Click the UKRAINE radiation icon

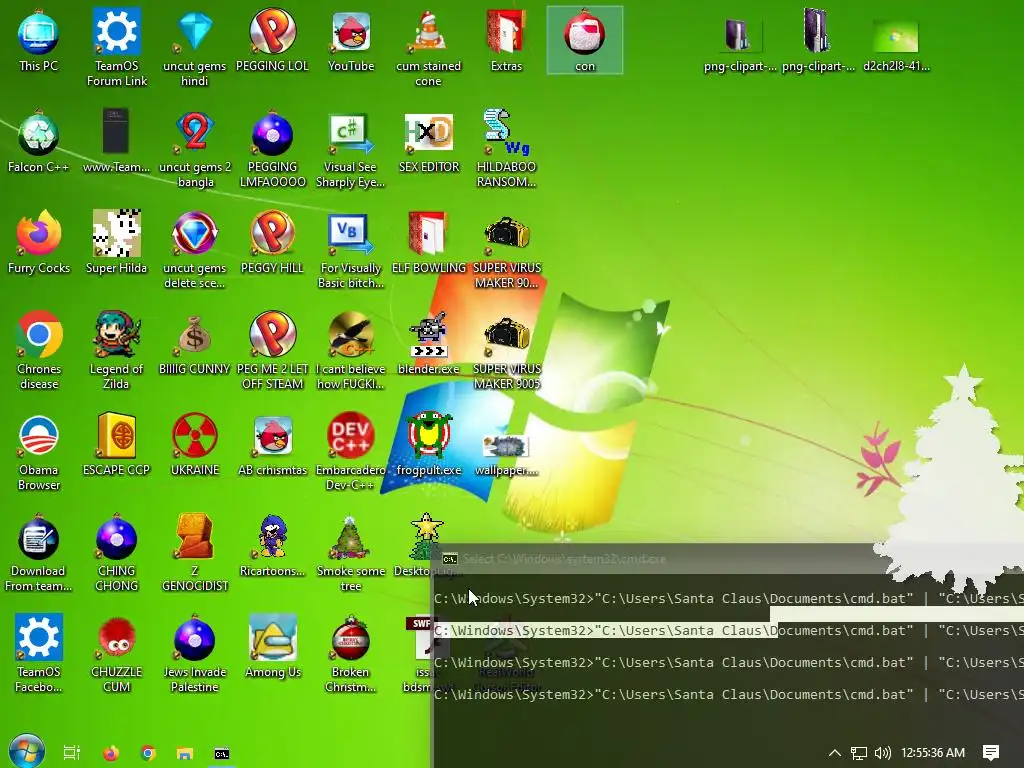[195, 436]
